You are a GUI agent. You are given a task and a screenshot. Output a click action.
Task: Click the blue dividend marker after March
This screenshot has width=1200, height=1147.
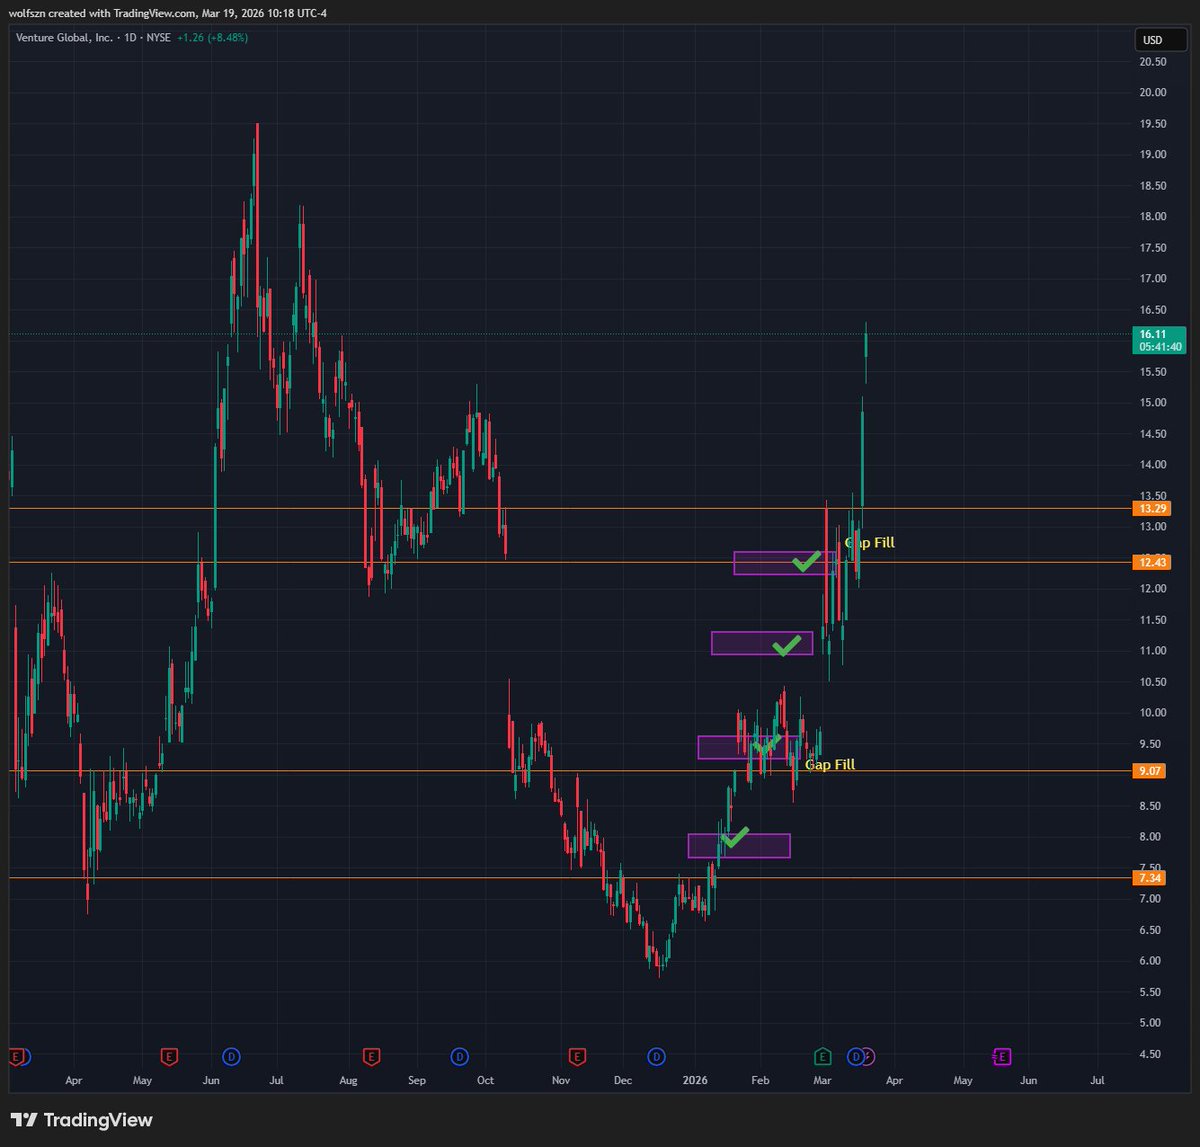pos(856,1056)
